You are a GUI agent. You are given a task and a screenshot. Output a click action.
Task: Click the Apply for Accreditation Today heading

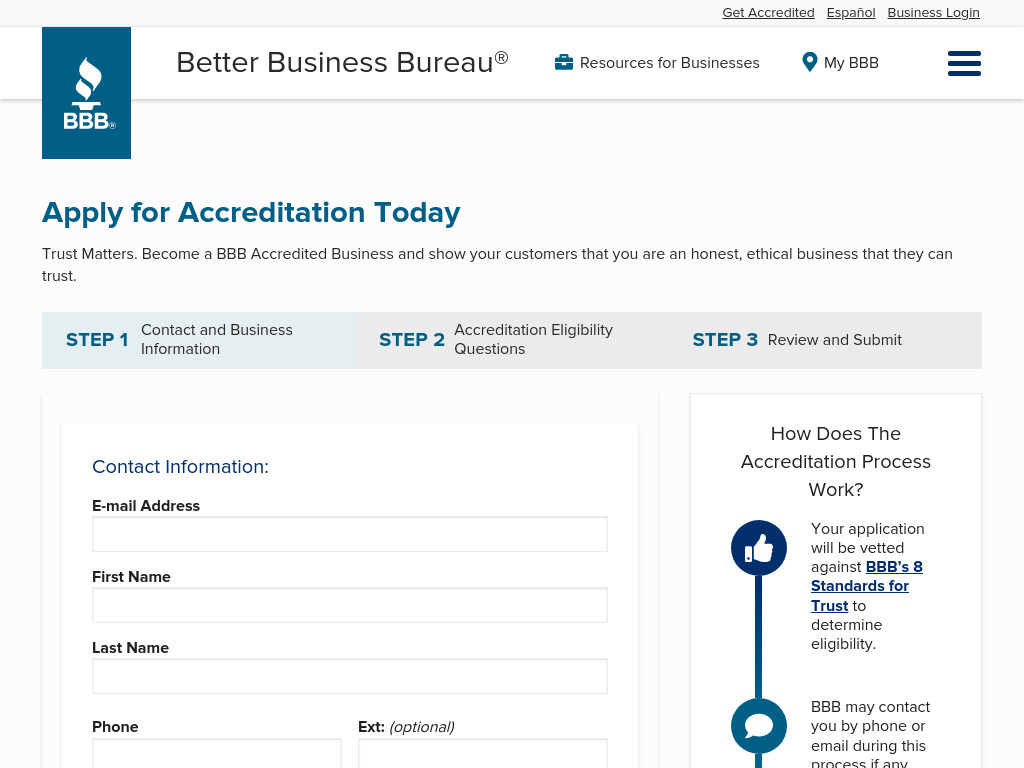[251, 213]
